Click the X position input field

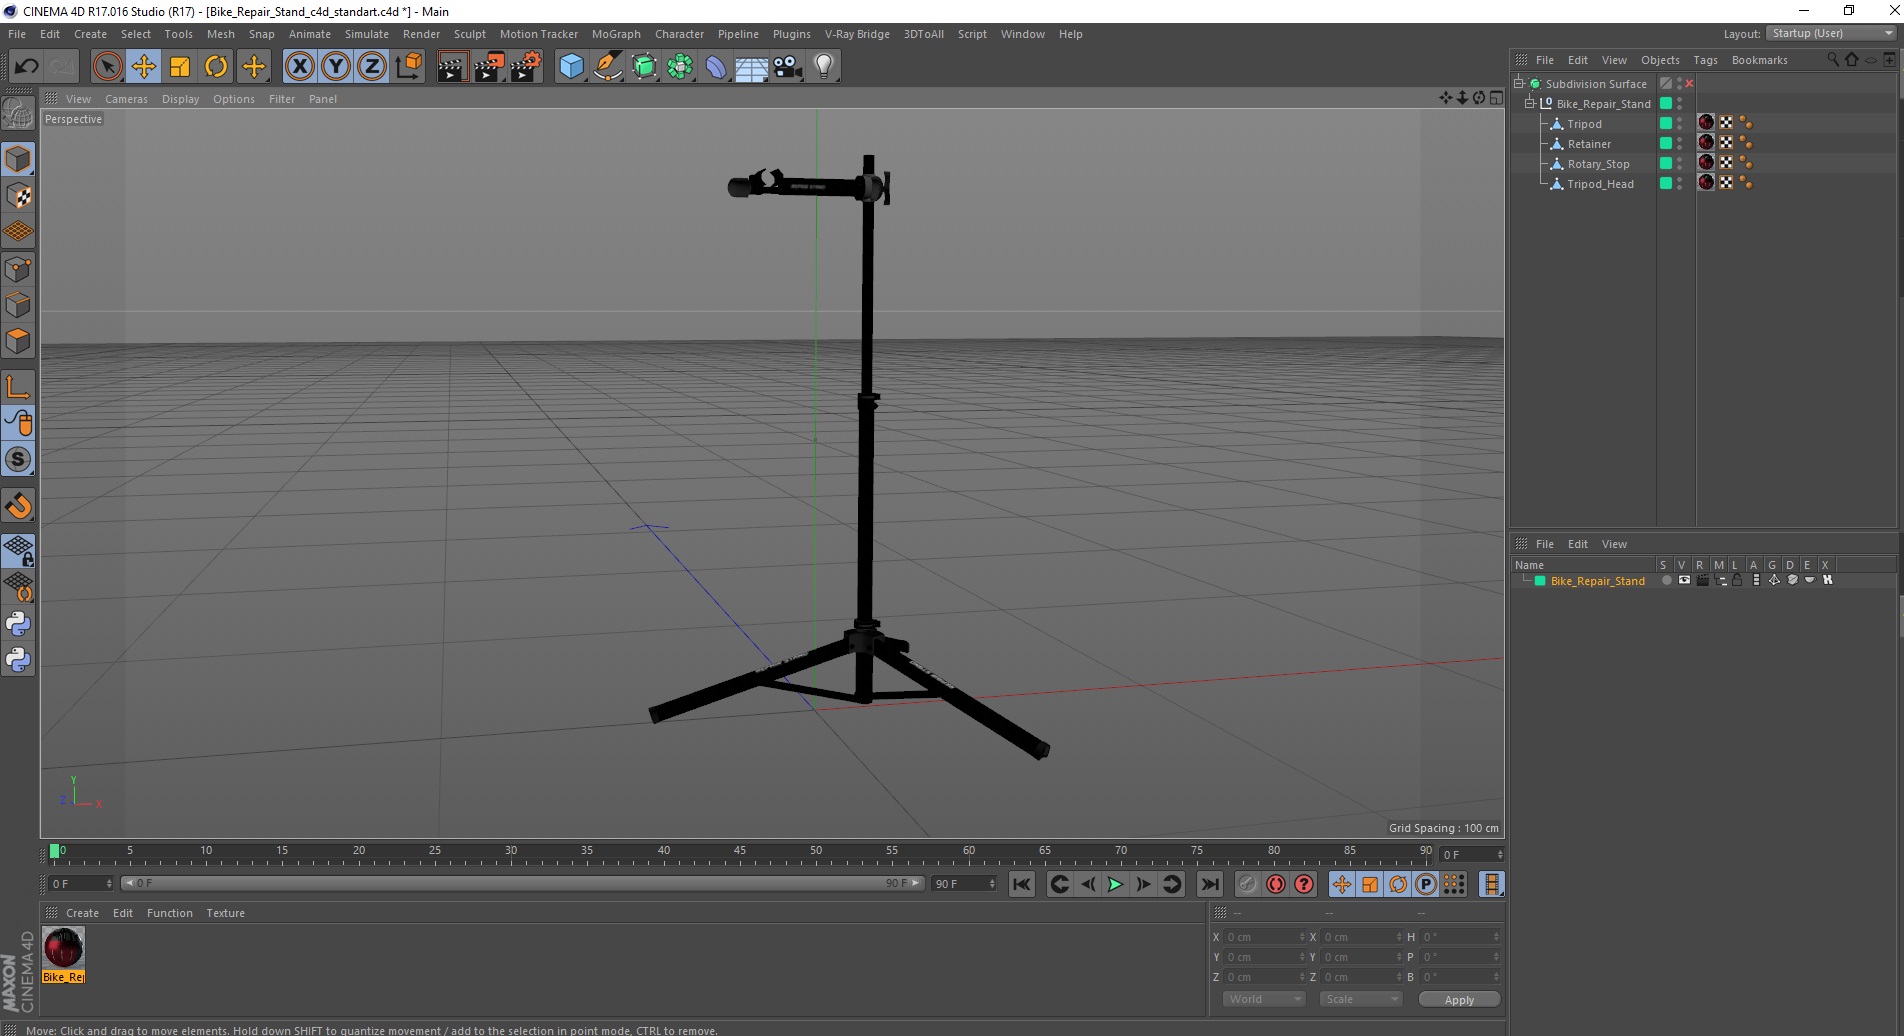[1265, 937]
